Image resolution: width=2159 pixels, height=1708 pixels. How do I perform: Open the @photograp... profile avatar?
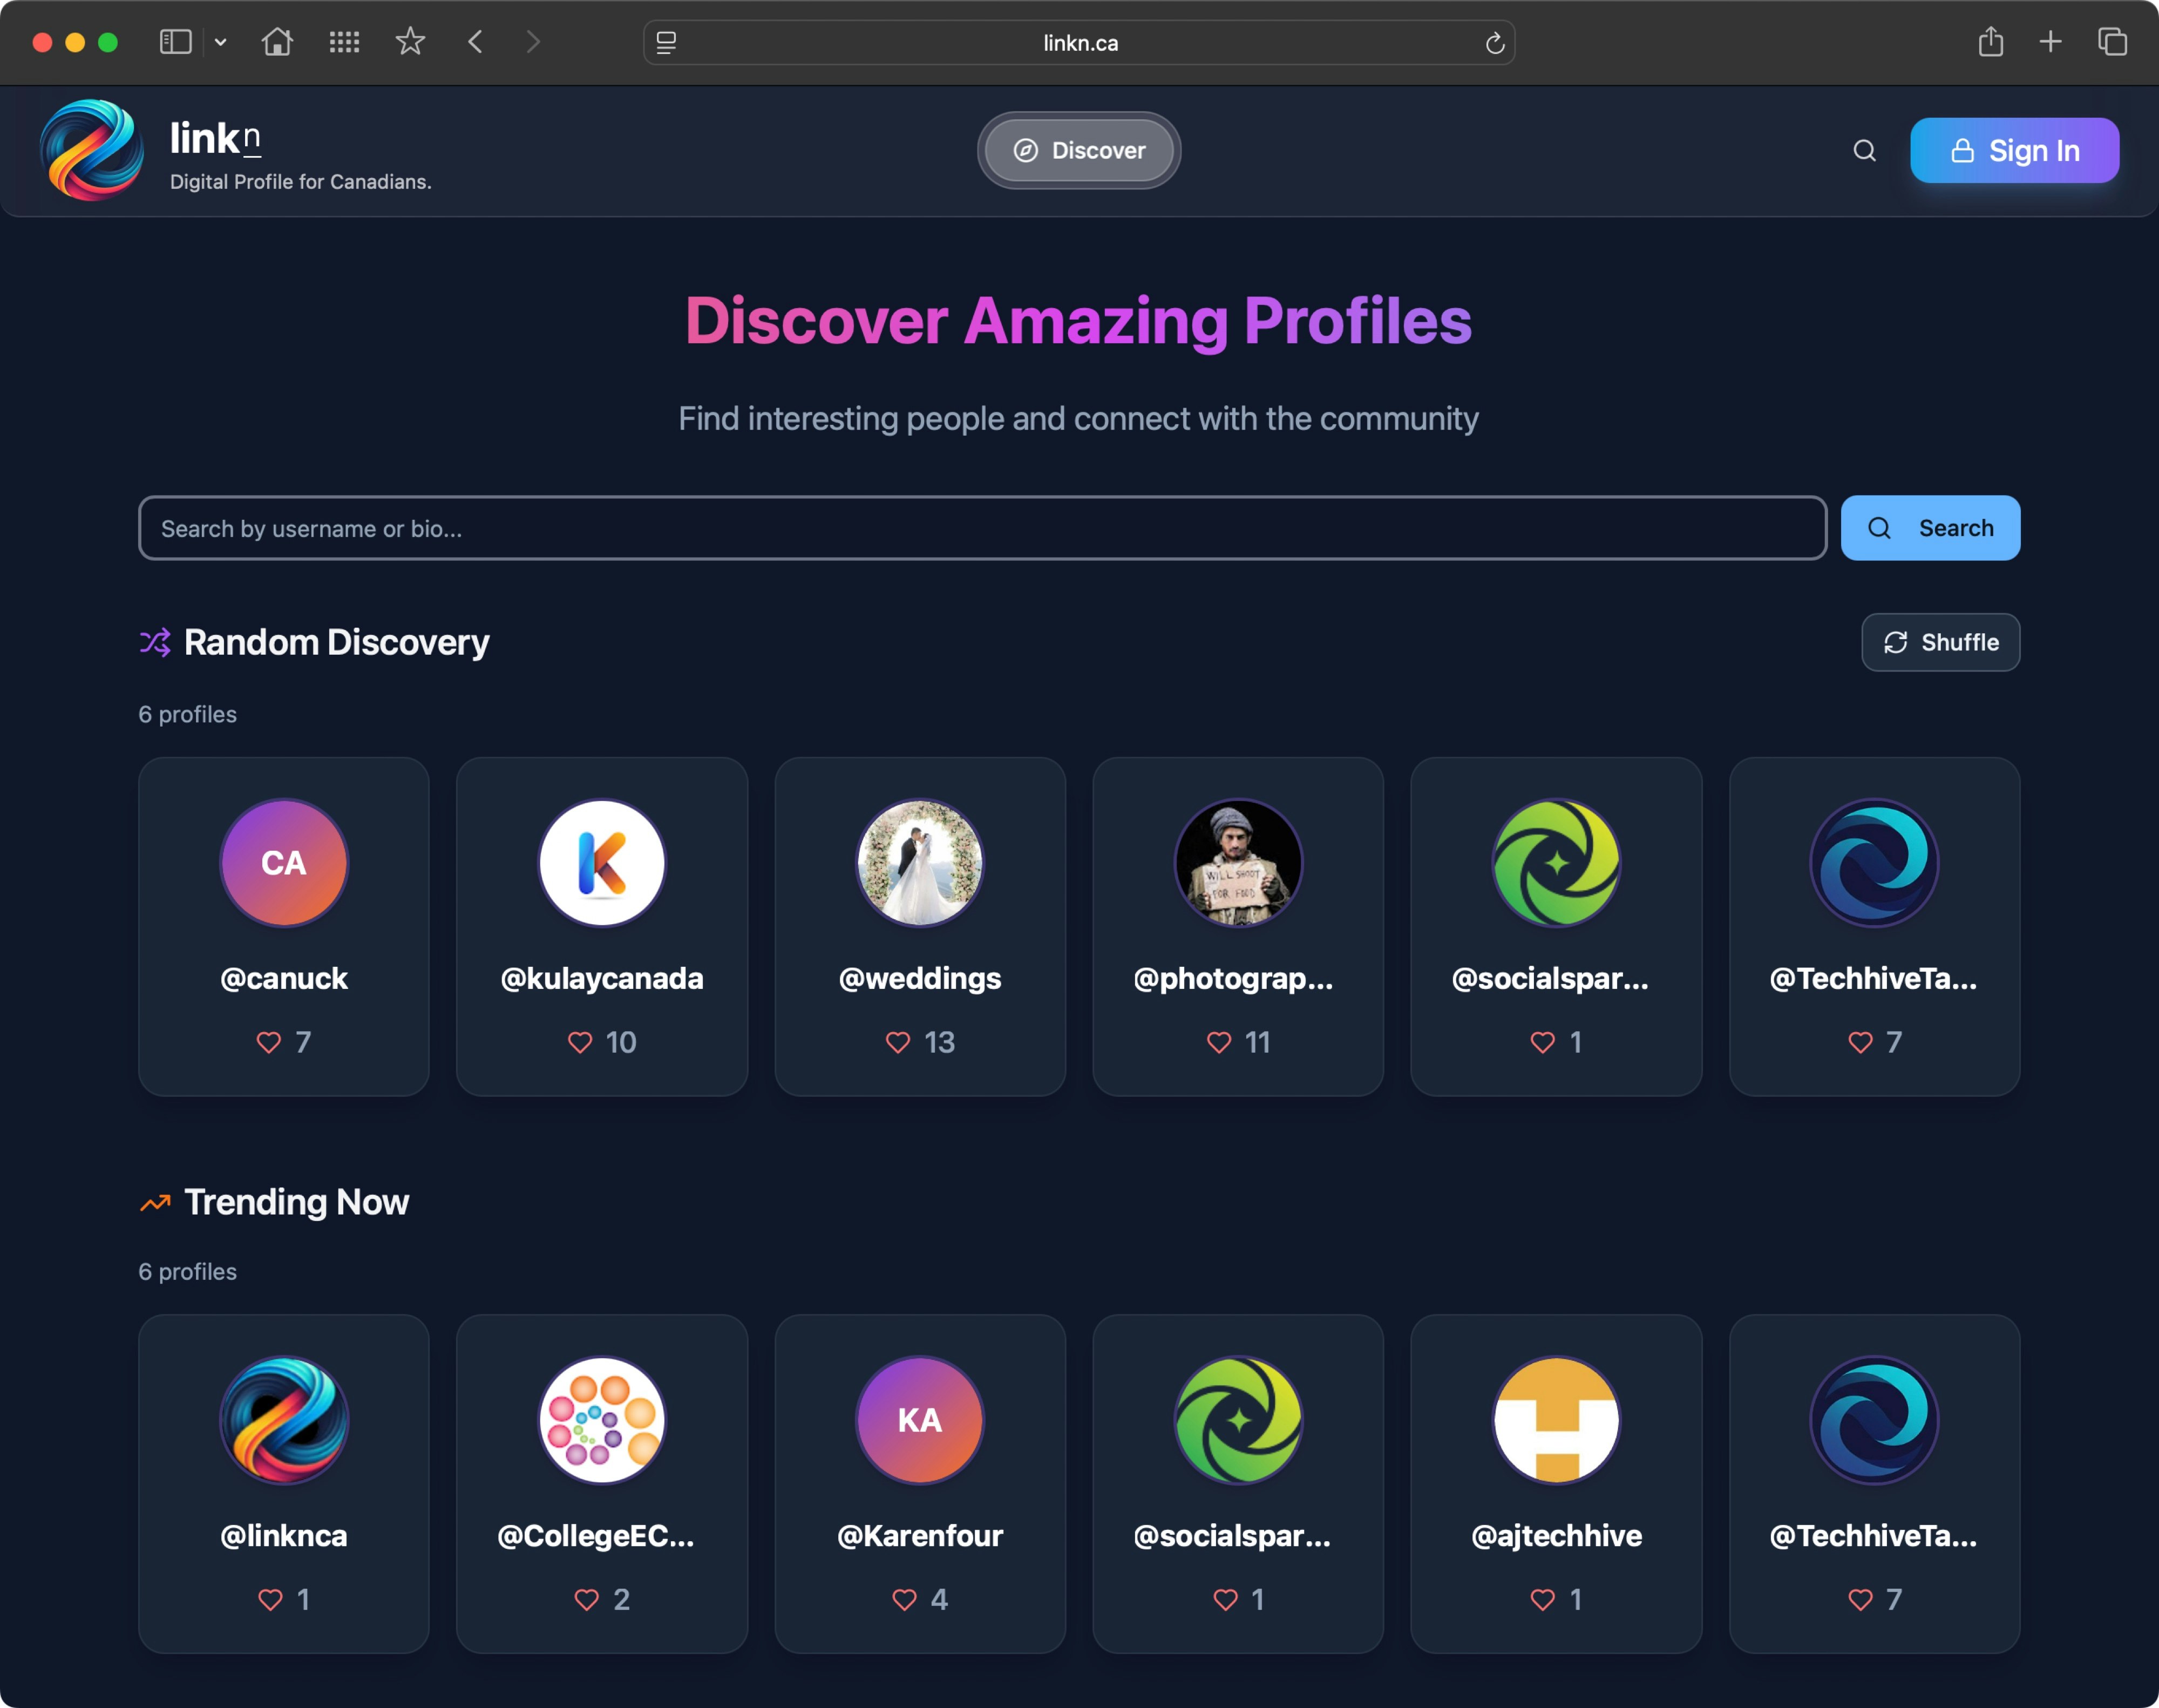(1238, 862)
